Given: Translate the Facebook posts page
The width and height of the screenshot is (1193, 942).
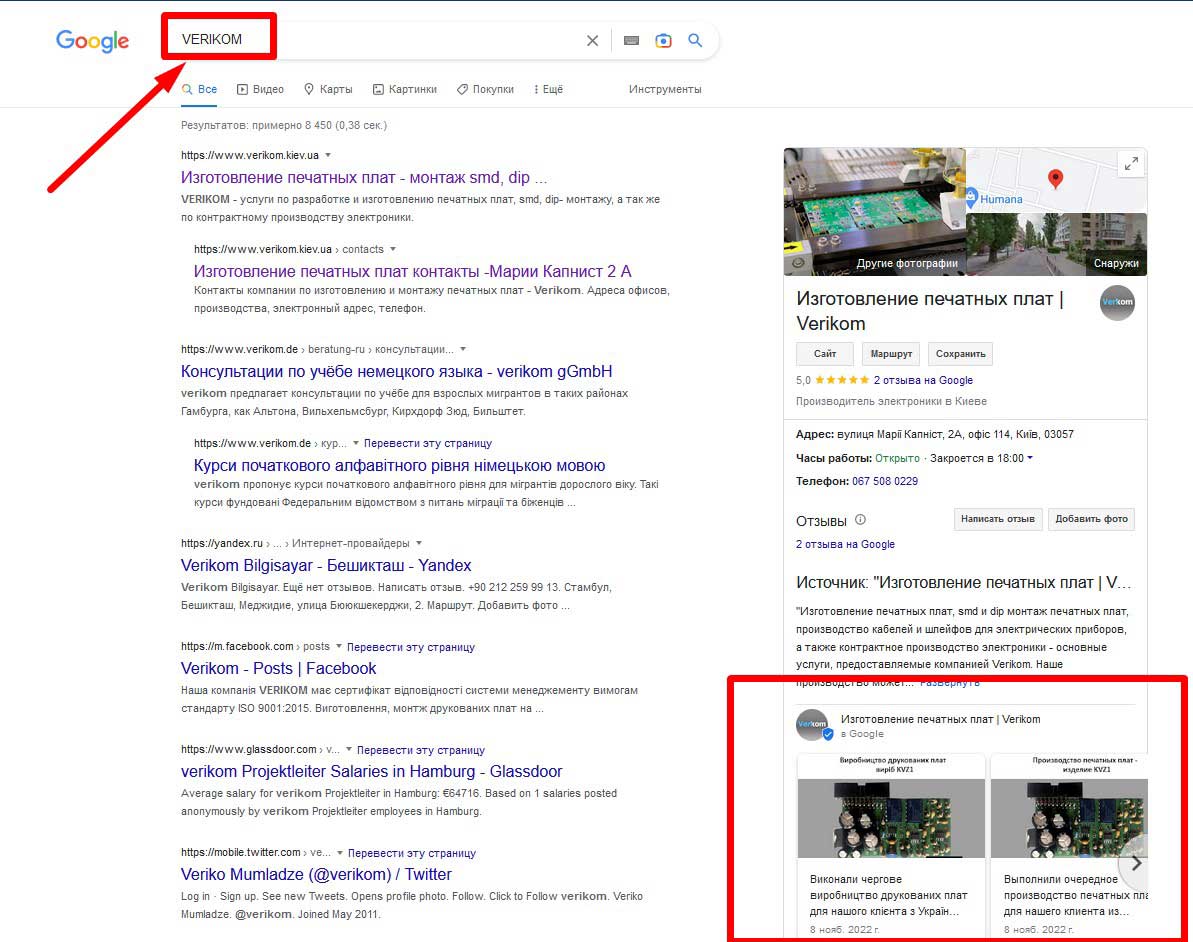Looking at the screenshot, I should (411, 647).
